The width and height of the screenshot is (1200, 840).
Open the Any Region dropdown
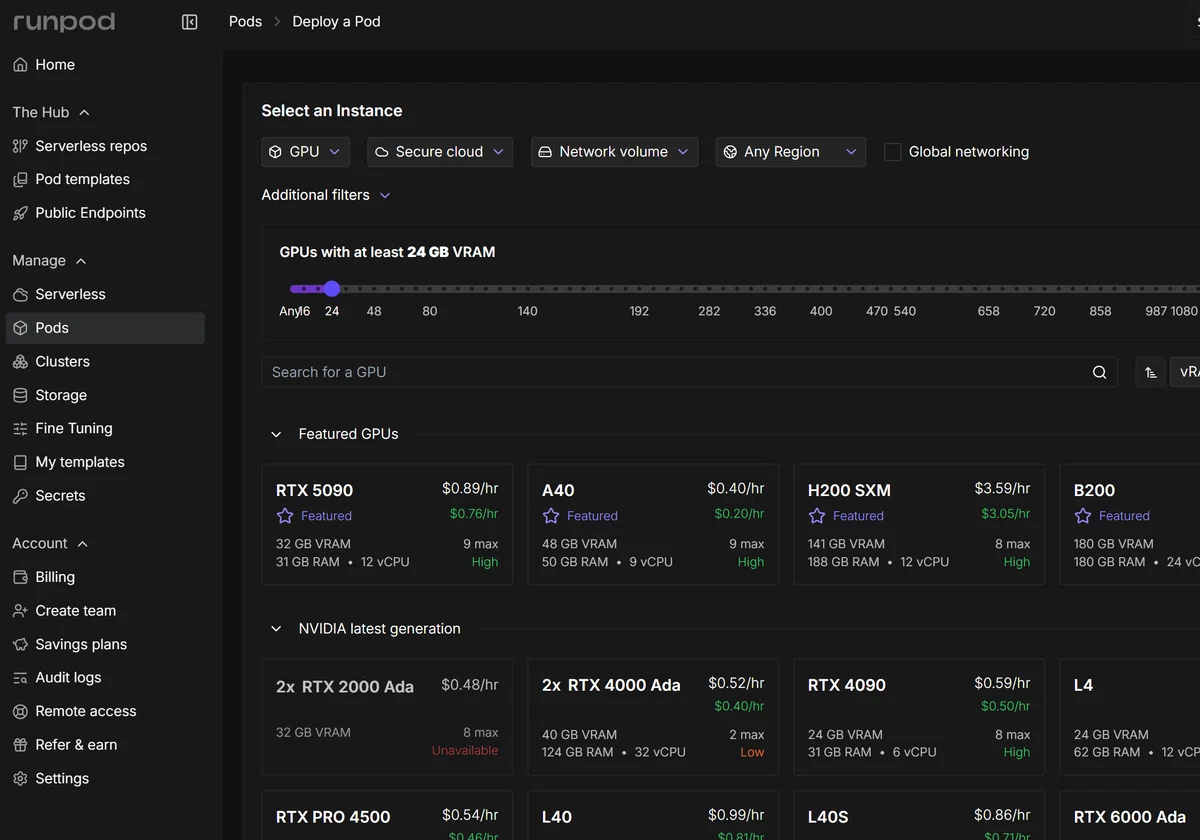pyautogui.click(x=791, y=152)
